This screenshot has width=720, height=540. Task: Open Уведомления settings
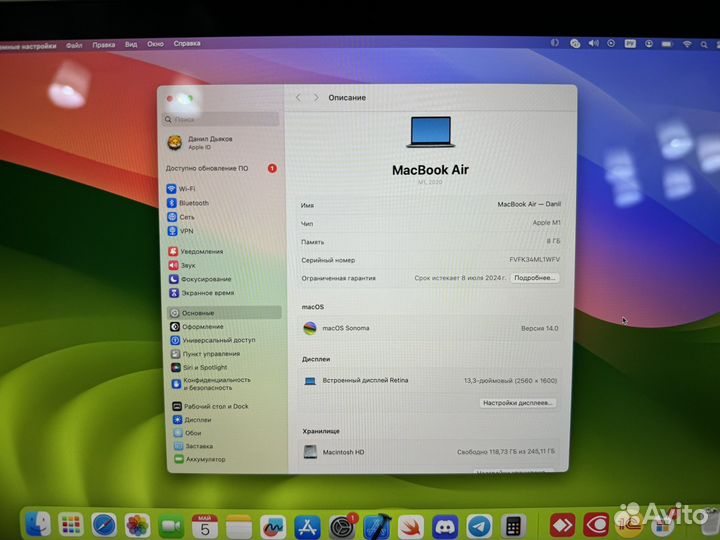196,252
